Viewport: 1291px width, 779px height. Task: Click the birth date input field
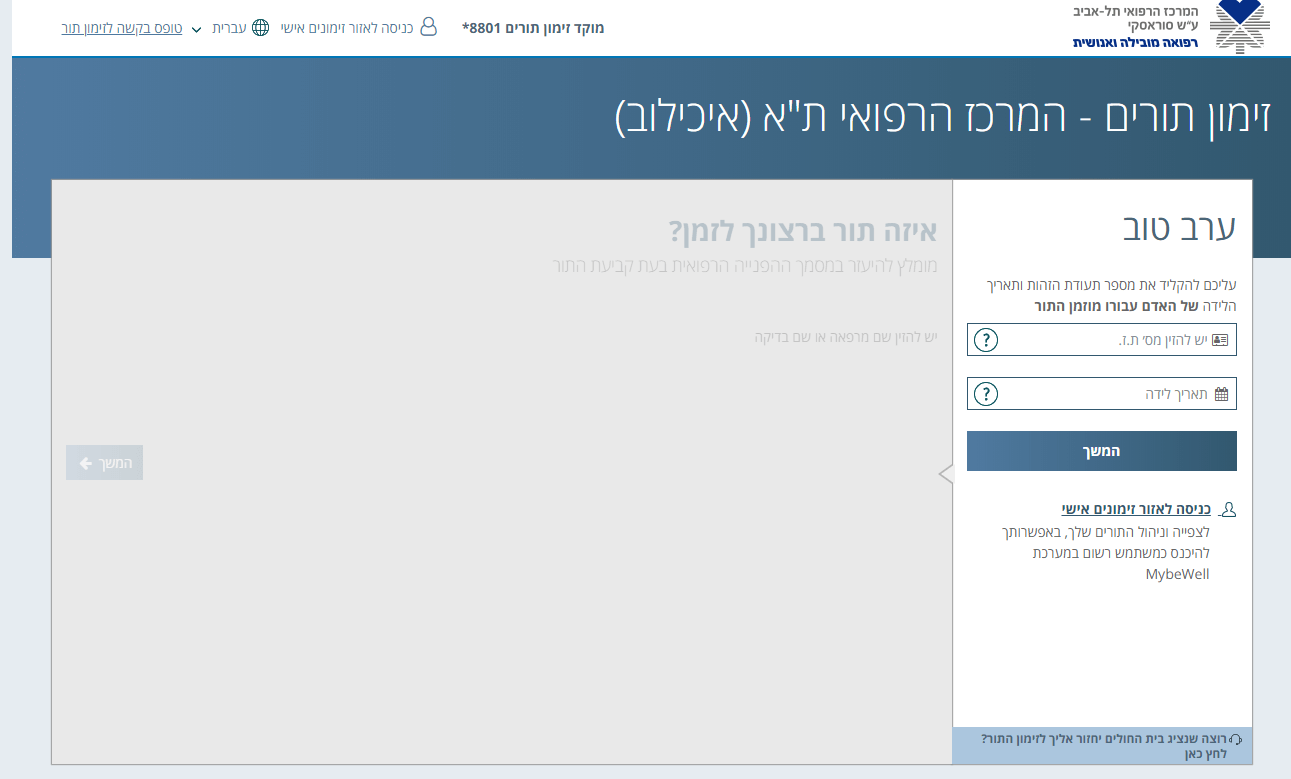pos(1102,393)
